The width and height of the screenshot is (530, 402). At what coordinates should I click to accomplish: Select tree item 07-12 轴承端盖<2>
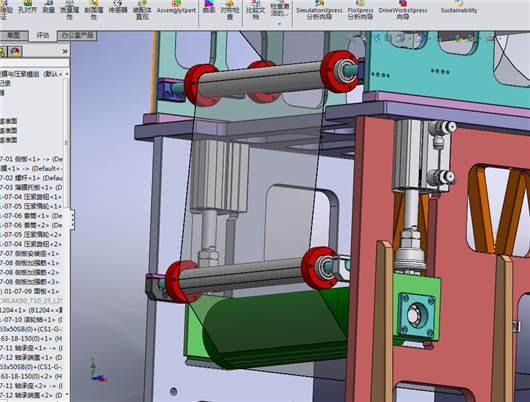click(31, 395)
